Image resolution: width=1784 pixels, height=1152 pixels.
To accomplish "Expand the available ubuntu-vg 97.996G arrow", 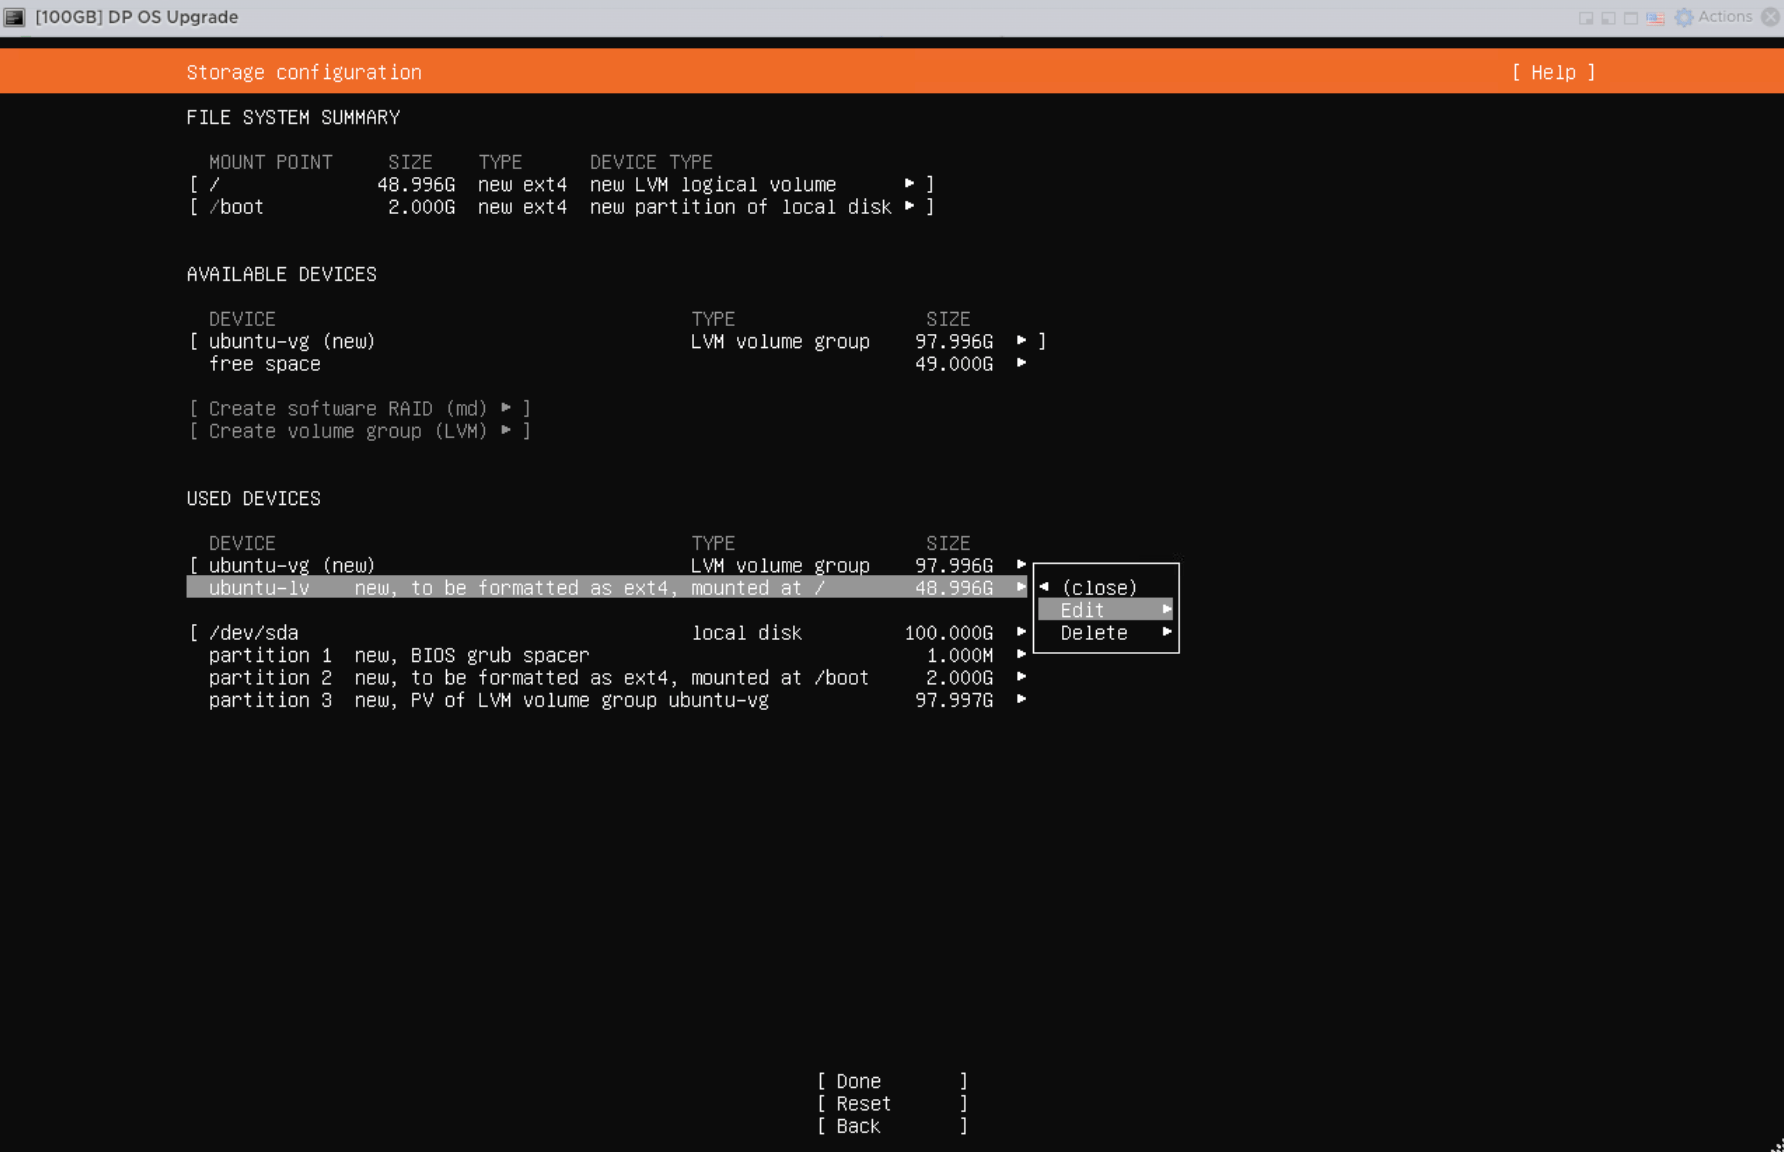I will click(x=1021, y=341).
